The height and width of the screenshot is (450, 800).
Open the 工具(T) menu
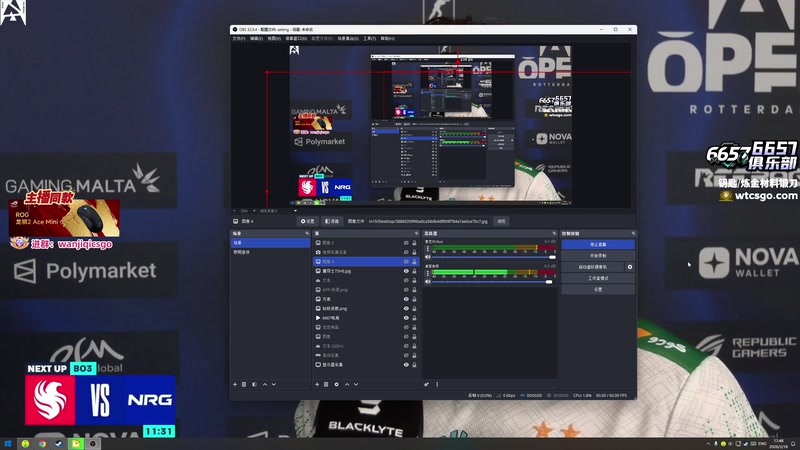(369, 39)
